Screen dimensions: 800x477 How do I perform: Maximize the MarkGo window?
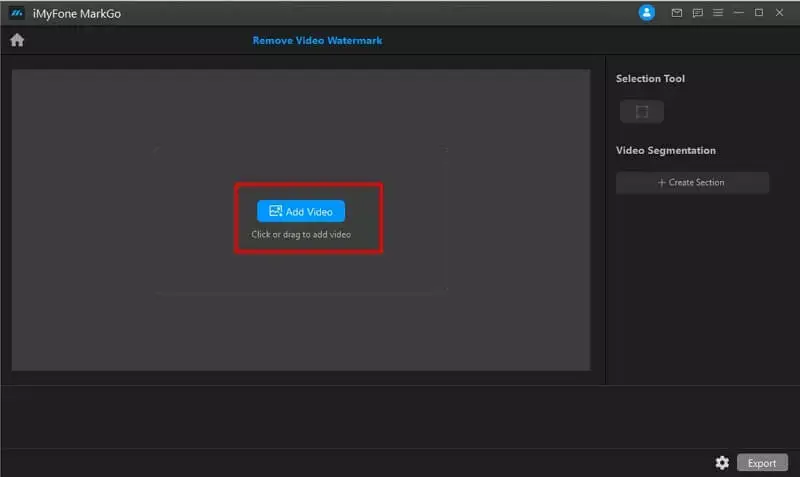[x=759, y=13]
